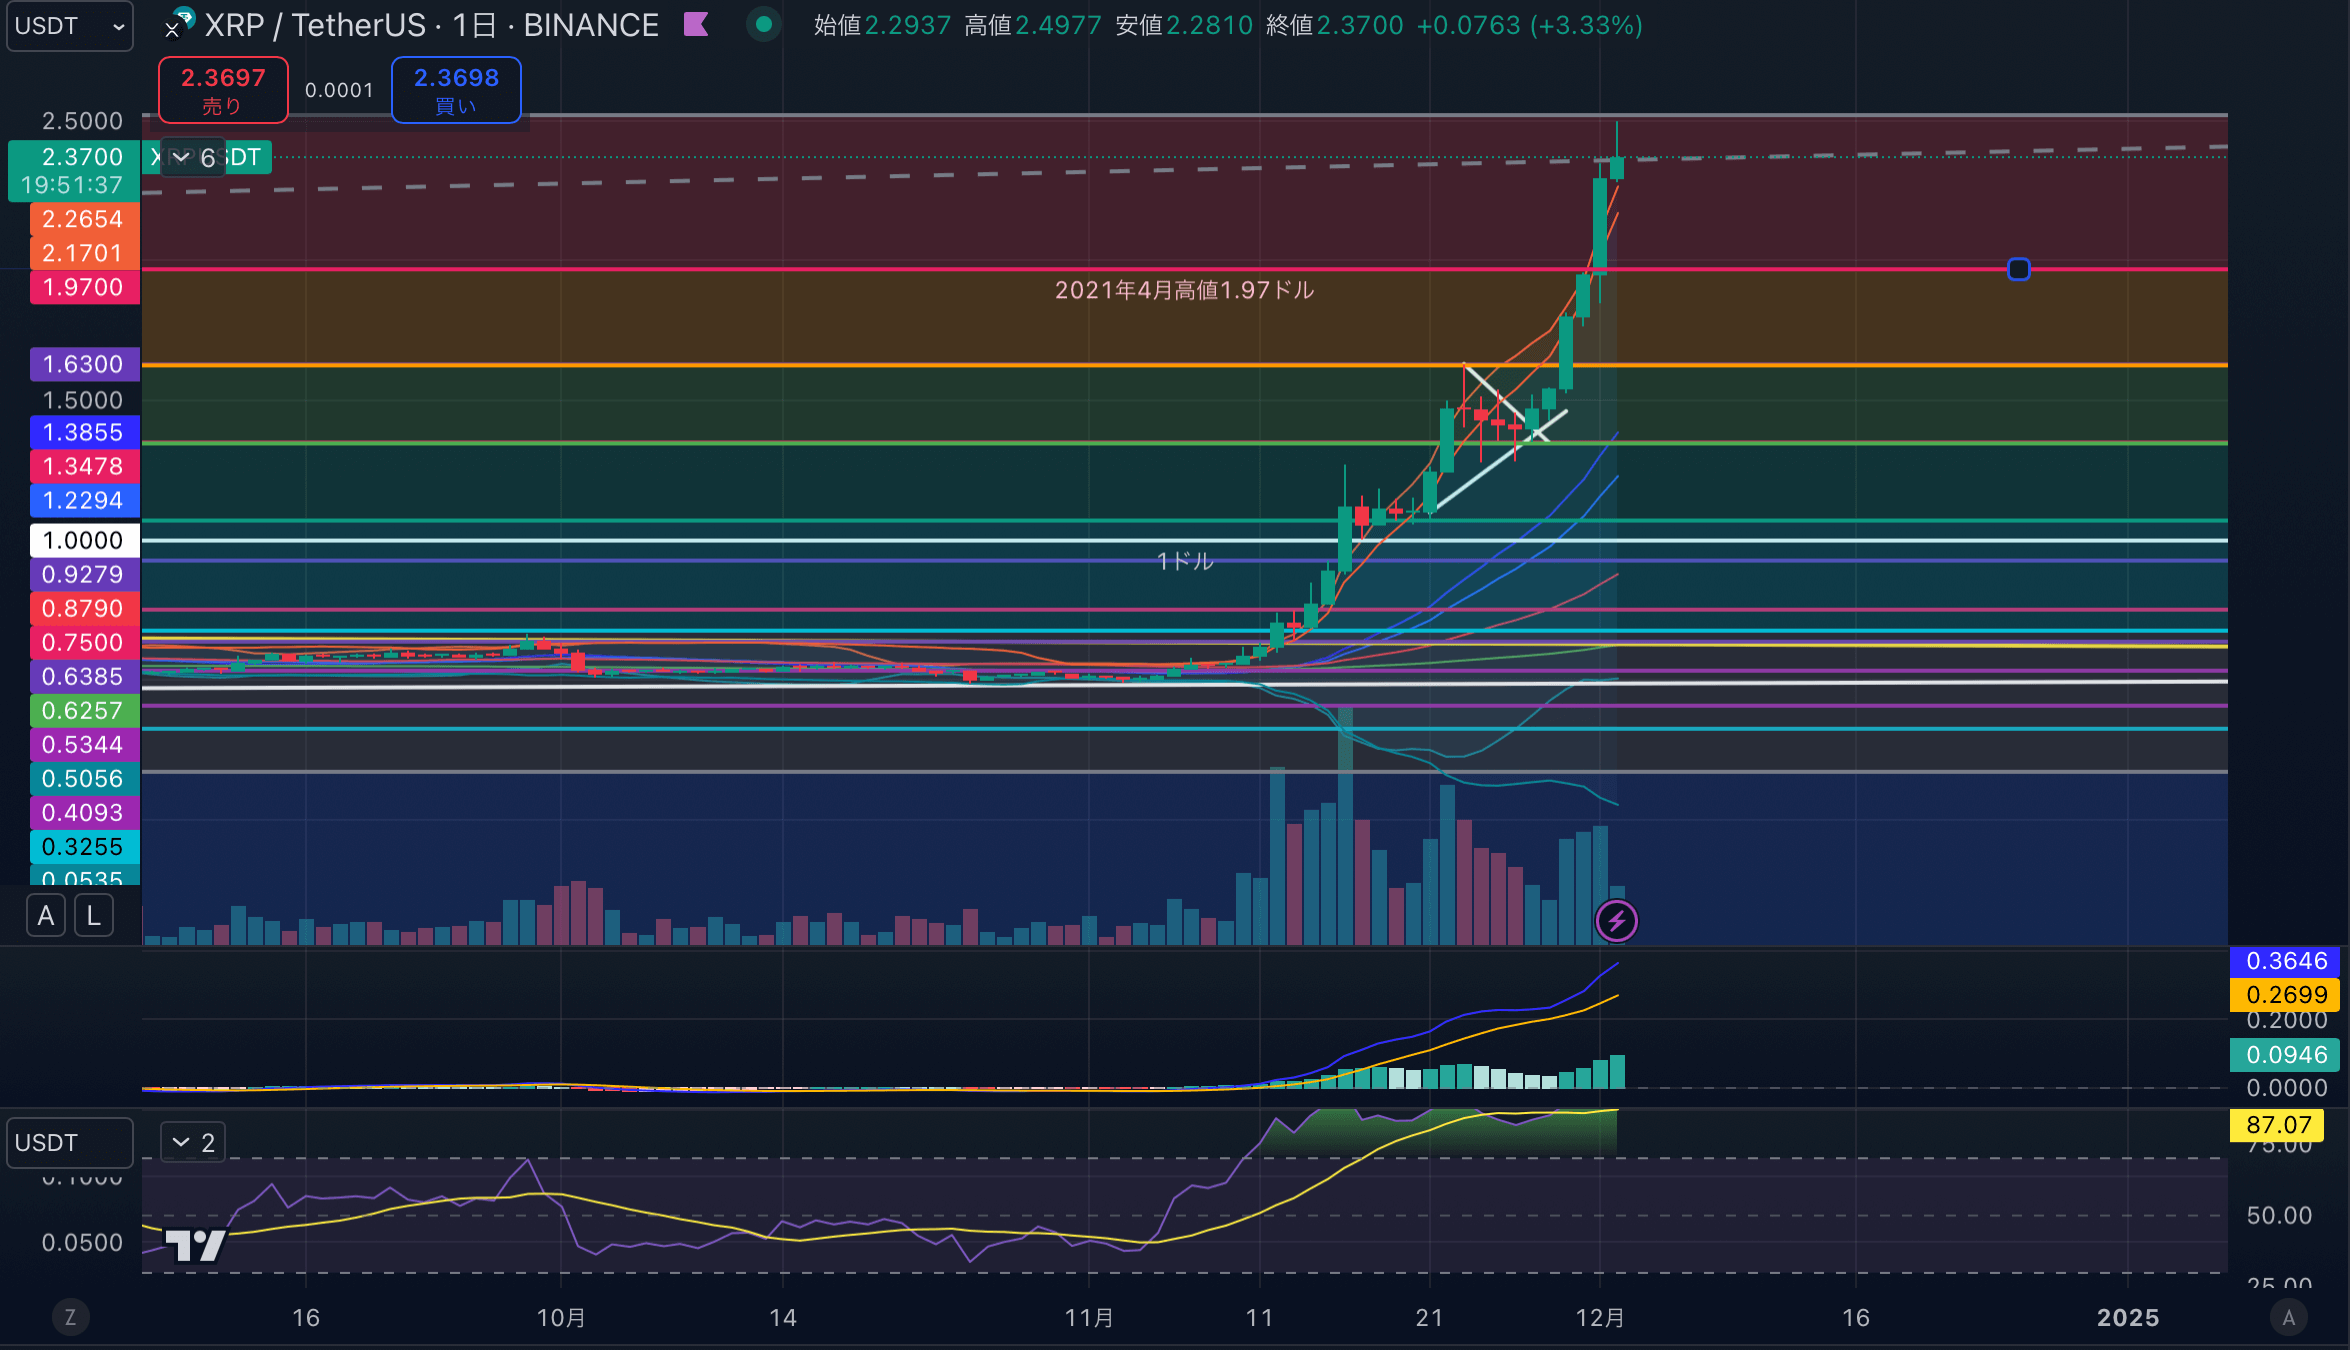The height and width of the screenshot is (1350, 2350).
Task: Click the TradingView logo
Action: tap(195, 1245)
